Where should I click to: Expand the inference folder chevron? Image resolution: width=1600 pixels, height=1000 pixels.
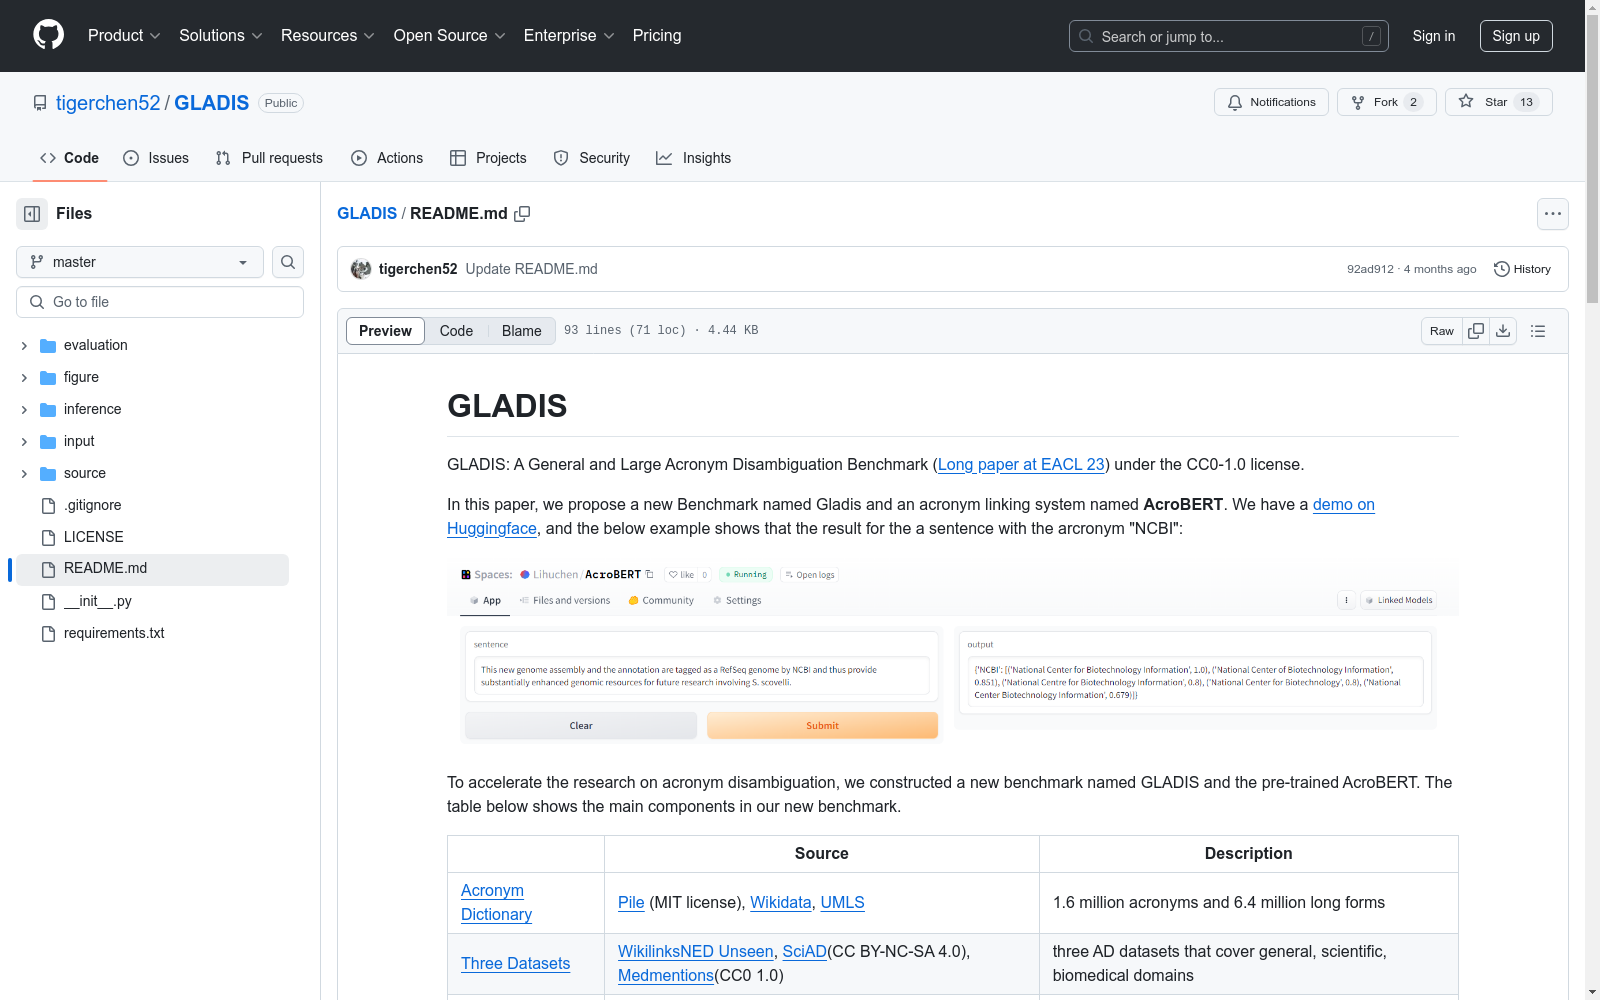pos(24,410)
